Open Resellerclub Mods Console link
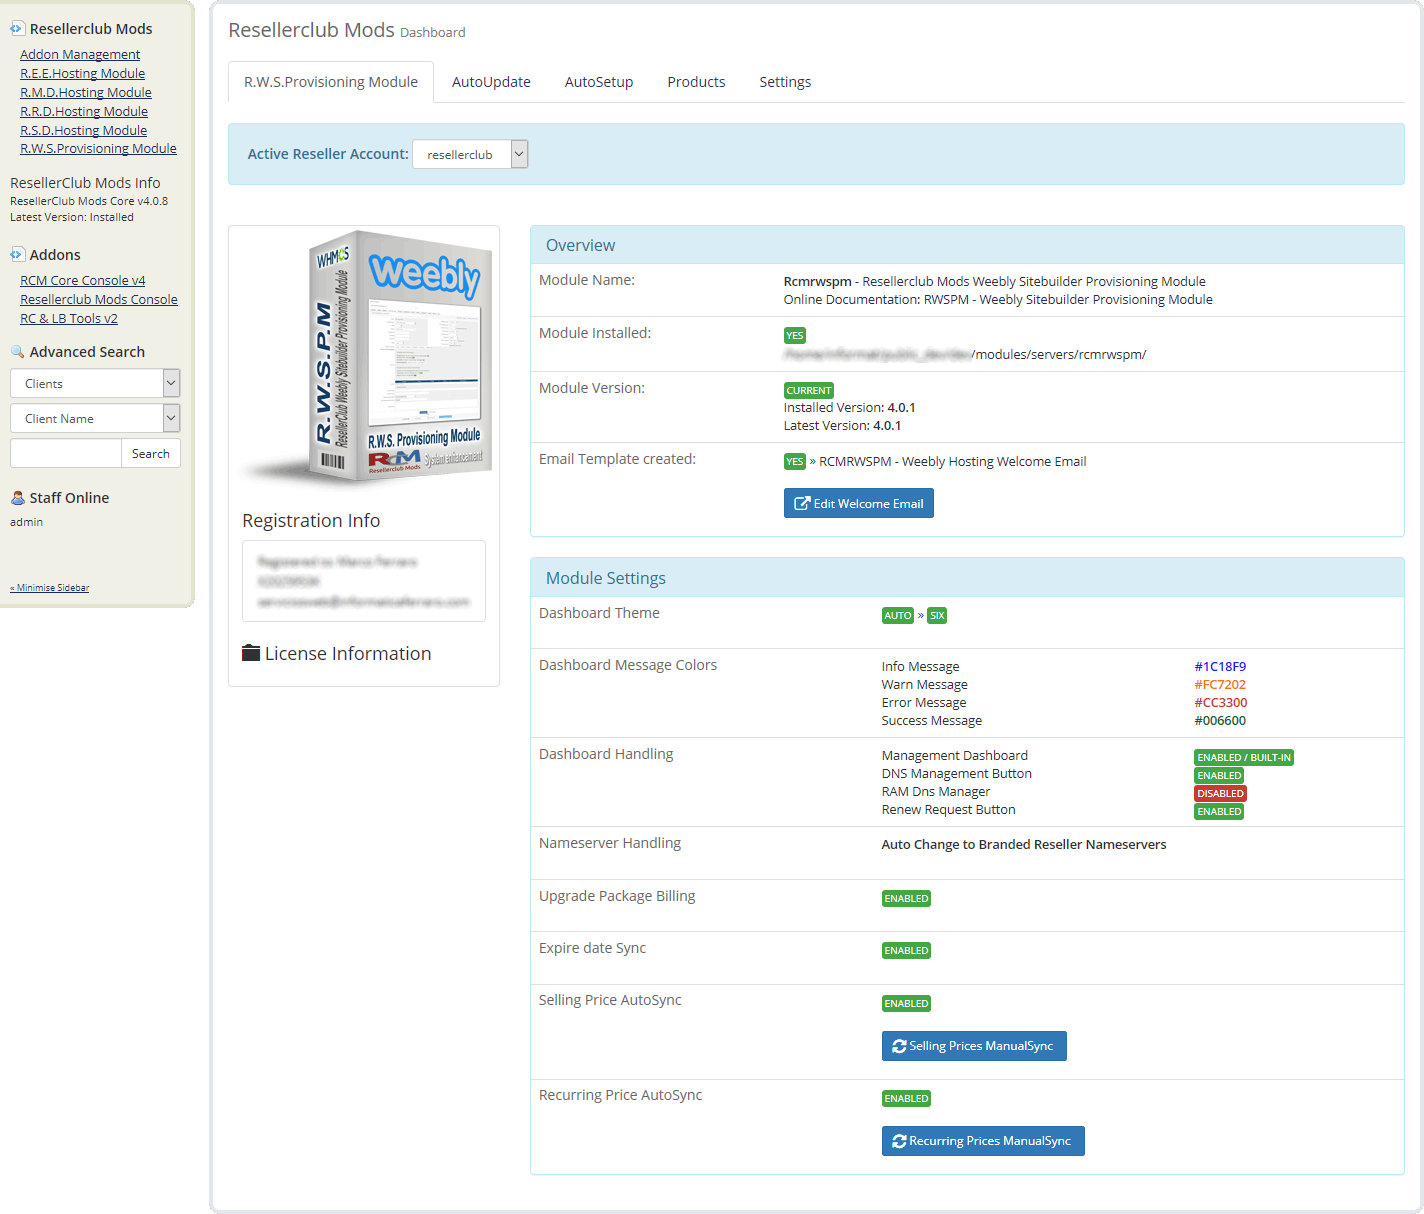This screenshot has width=1424, height=1214. 99,300
